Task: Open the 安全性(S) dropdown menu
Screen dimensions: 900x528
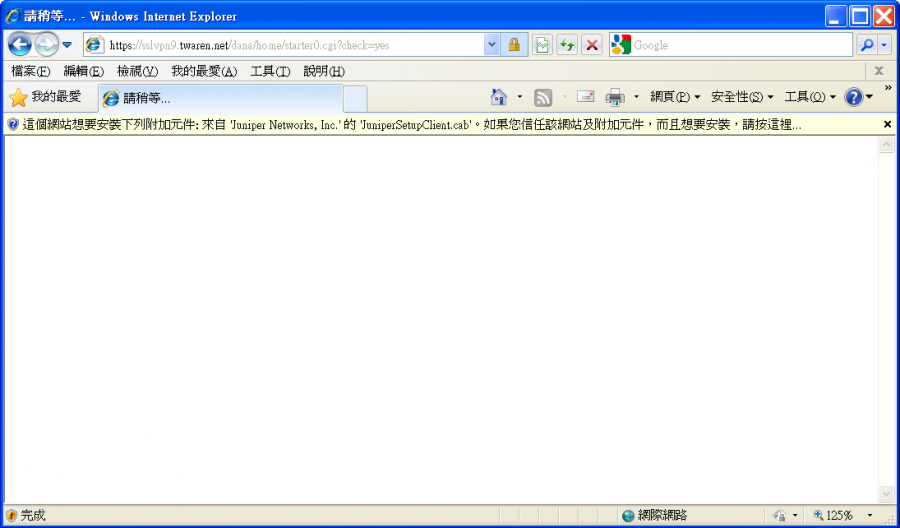Action: click(741, 97)
